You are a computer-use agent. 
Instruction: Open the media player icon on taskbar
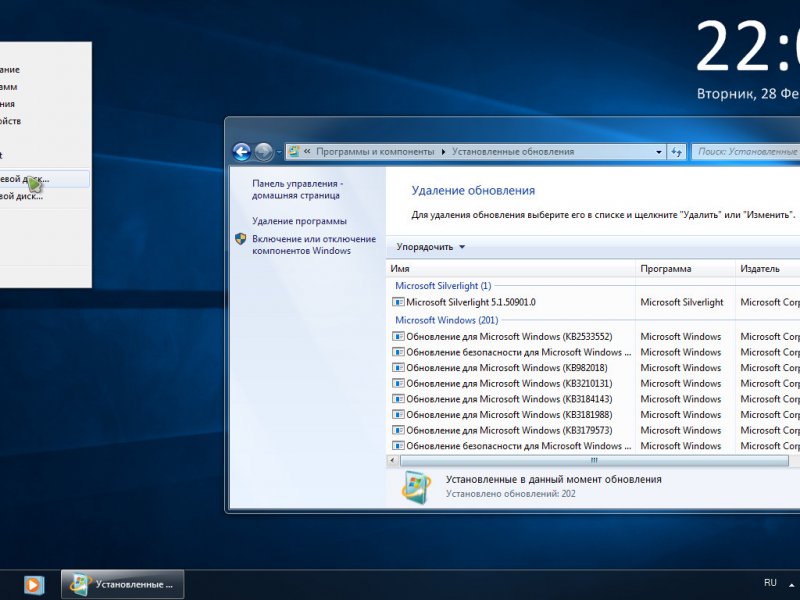pos(33,583)
